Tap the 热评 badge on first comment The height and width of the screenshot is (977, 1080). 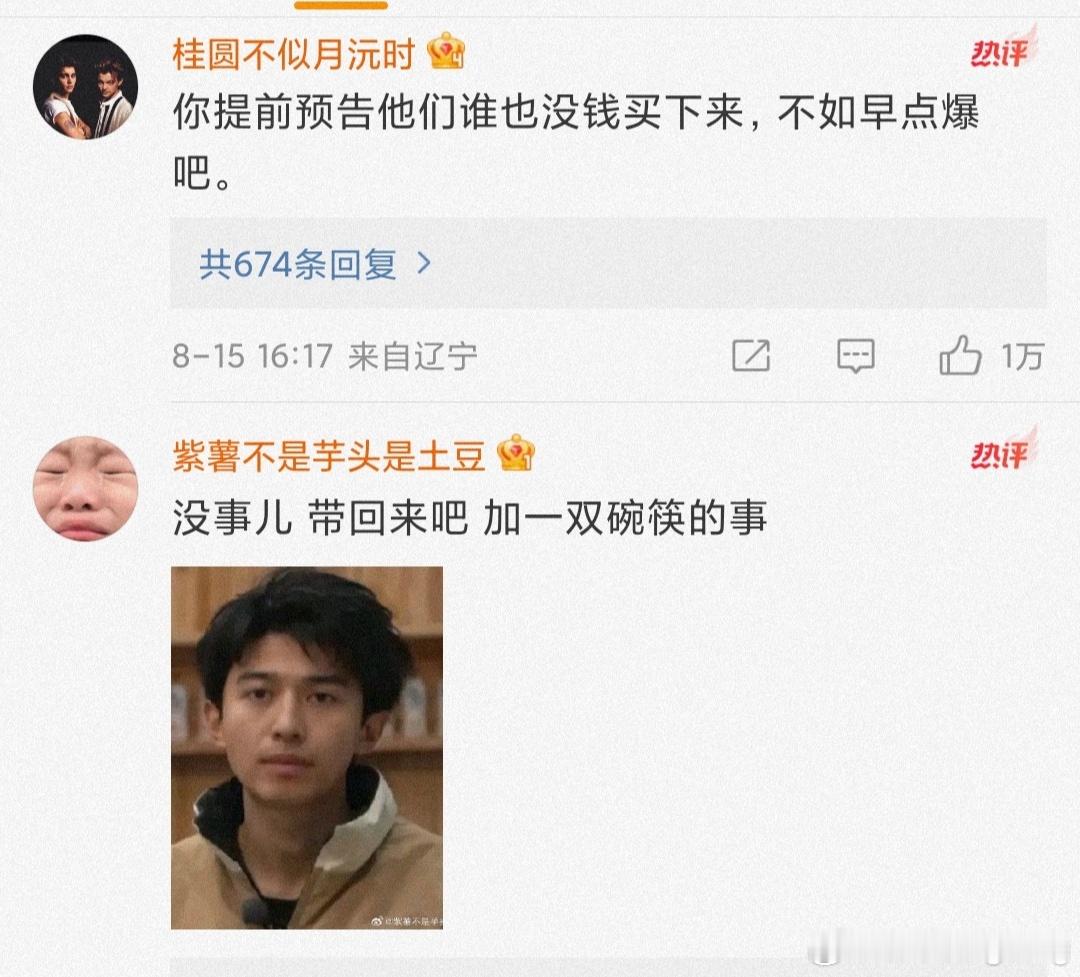[1003, 48]
